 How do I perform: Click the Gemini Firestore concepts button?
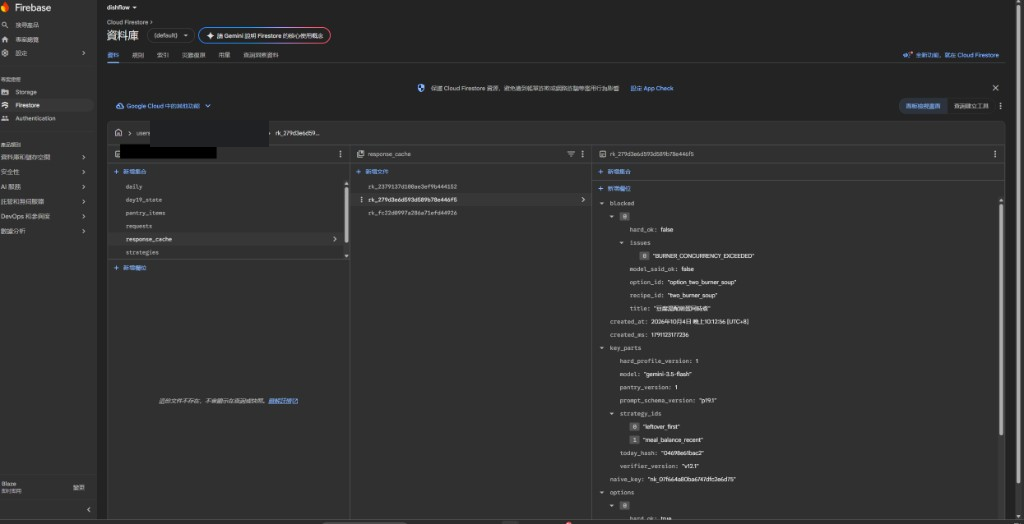[x=264, y=35]
